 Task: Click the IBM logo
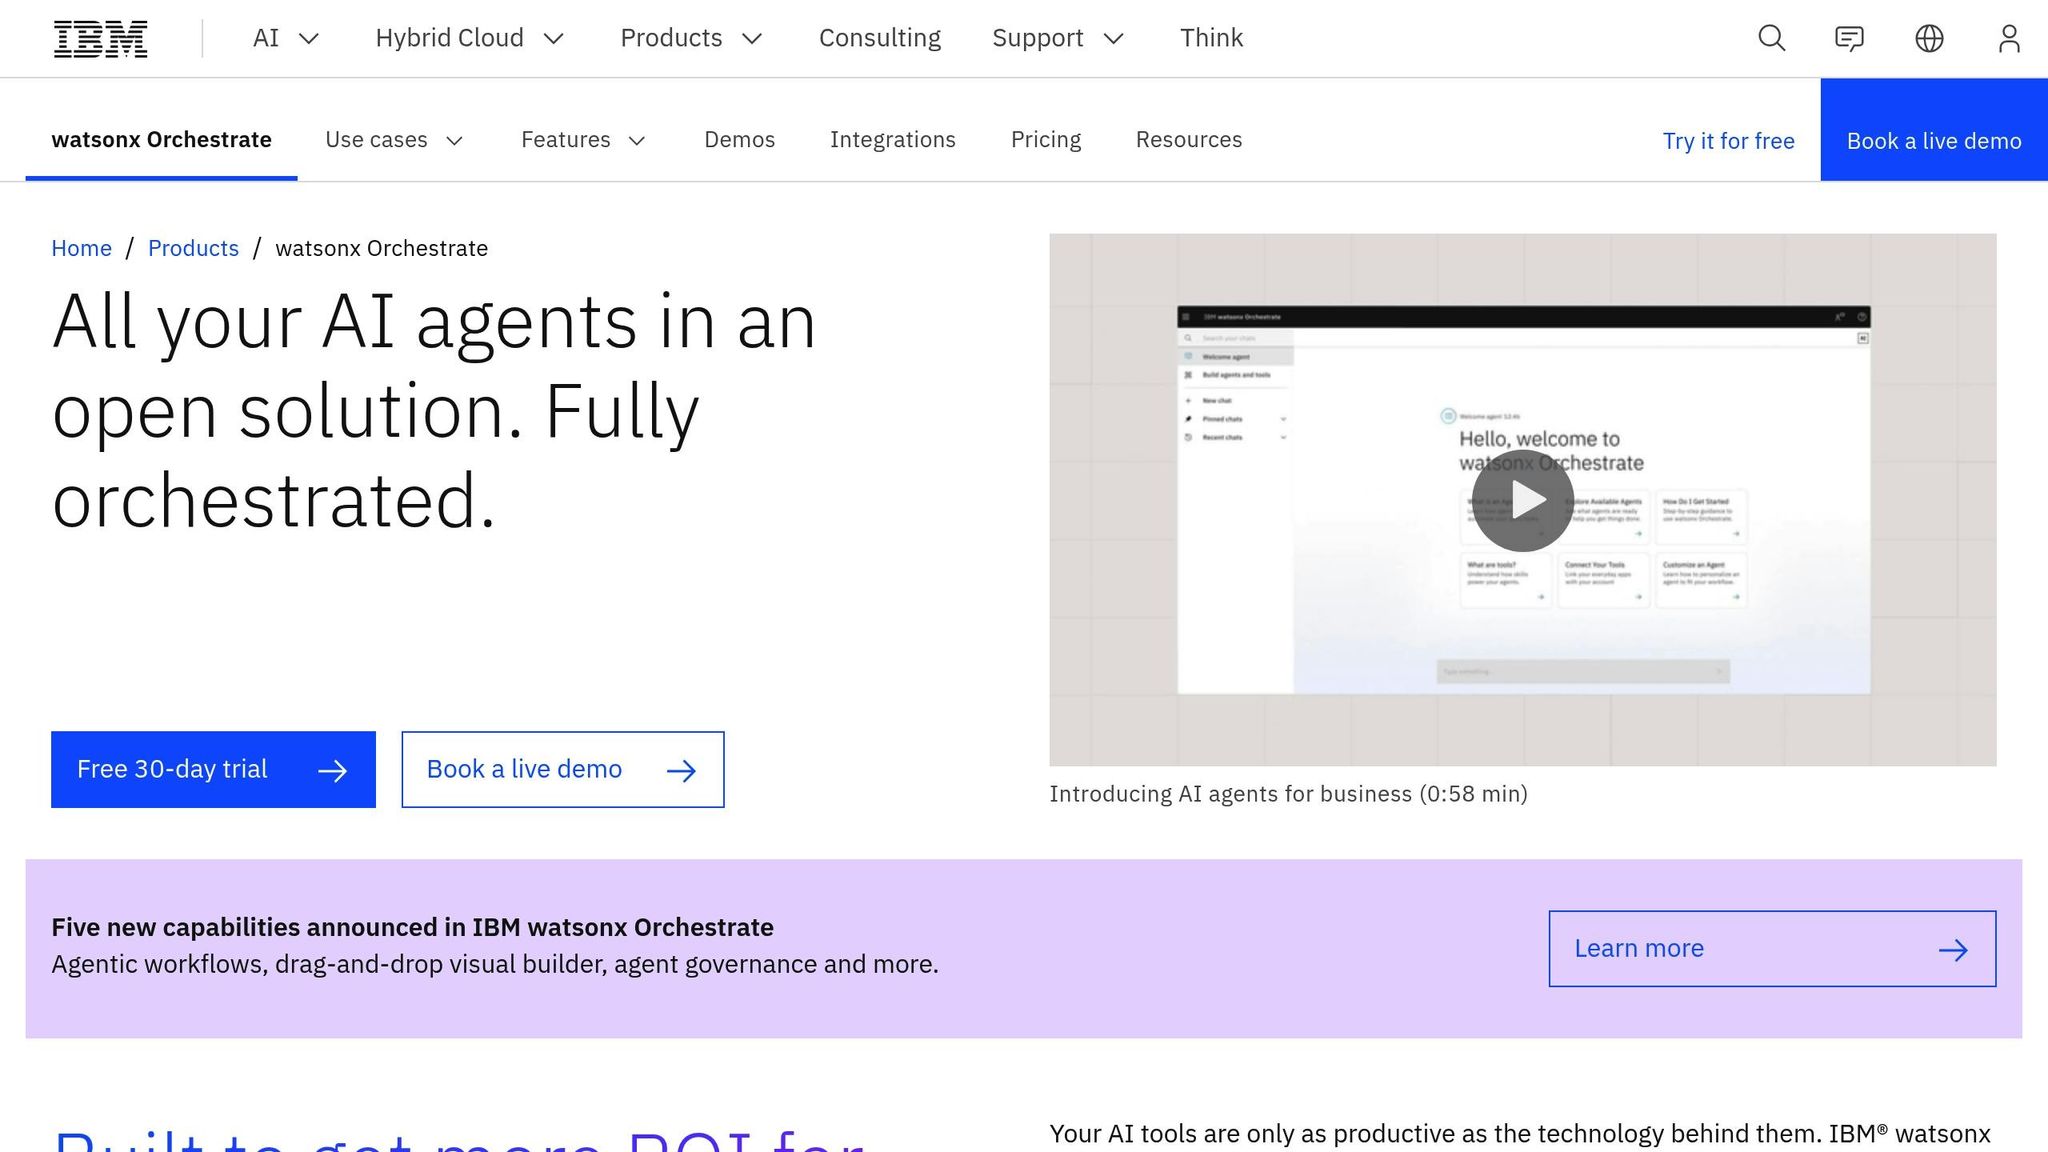[99, 38]
